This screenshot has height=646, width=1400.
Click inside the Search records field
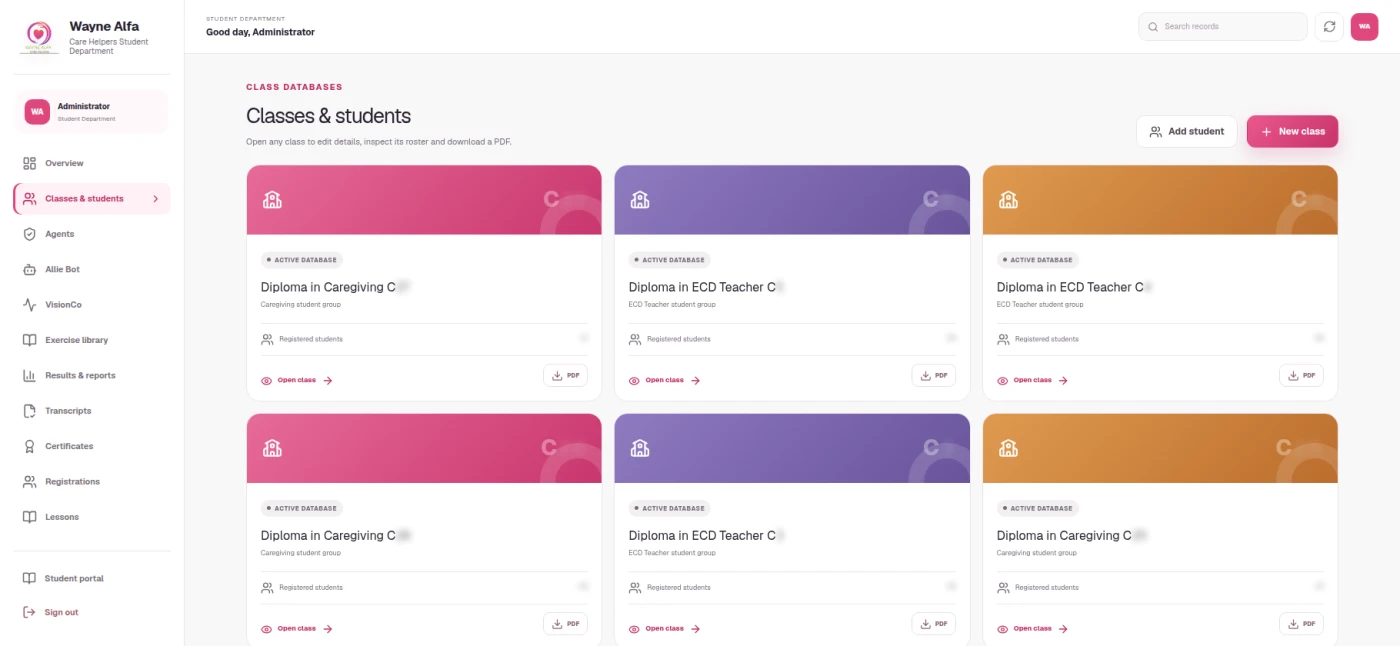tap(1222, 27)
